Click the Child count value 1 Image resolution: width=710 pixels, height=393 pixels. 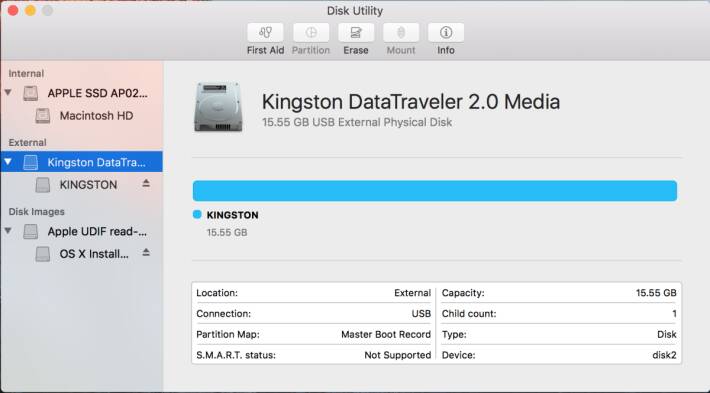click(x=674, y=314)
